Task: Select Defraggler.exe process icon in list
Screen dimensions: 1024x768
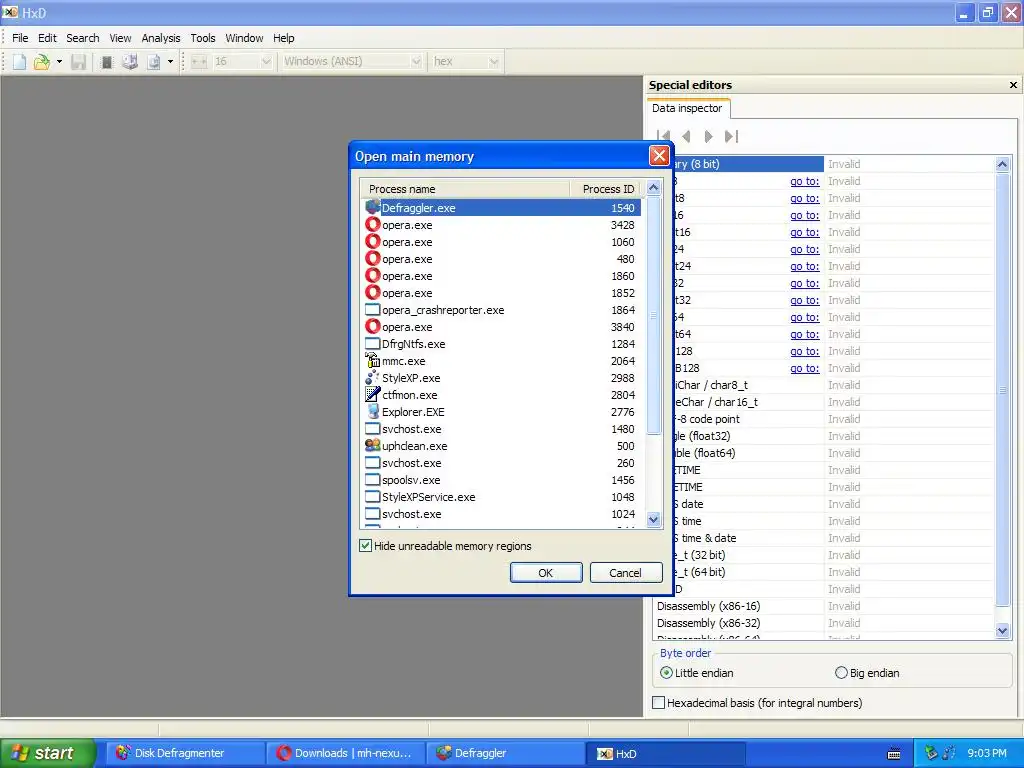Action: [372, 208]
